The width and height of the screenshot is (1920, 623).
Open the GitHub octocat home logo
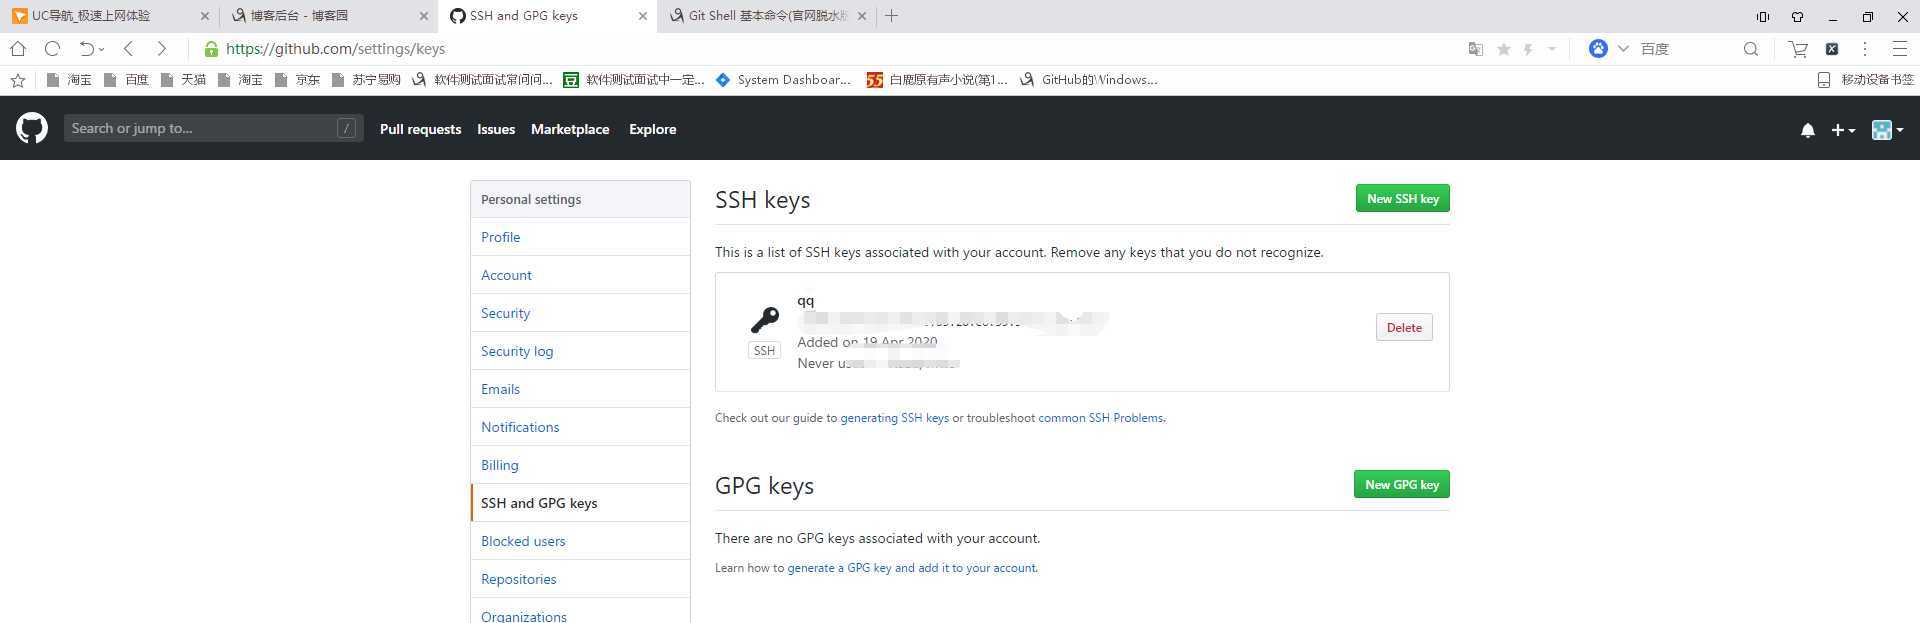click(32, 128)
